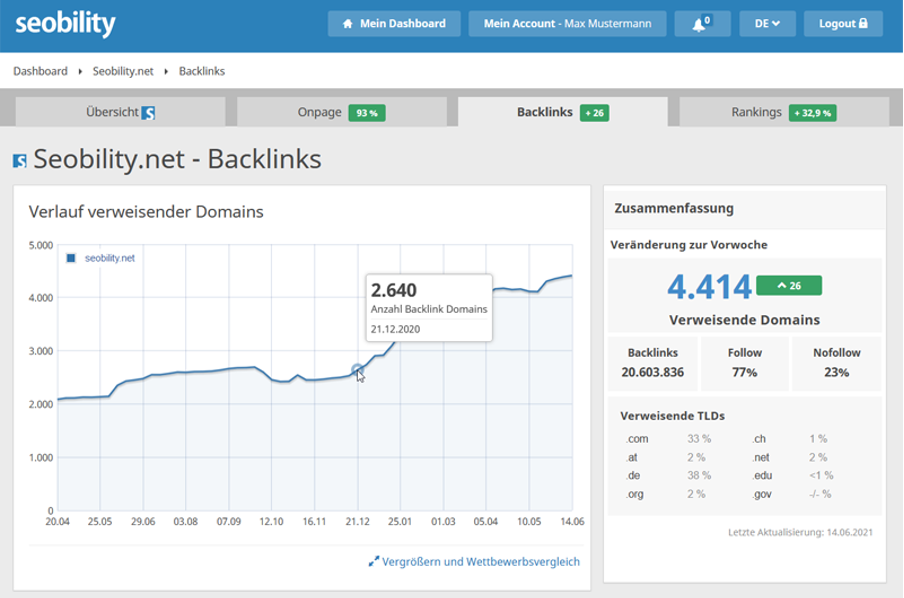Open the DE language dropdown
Viewport: 904px width, 598px height.
767,24
